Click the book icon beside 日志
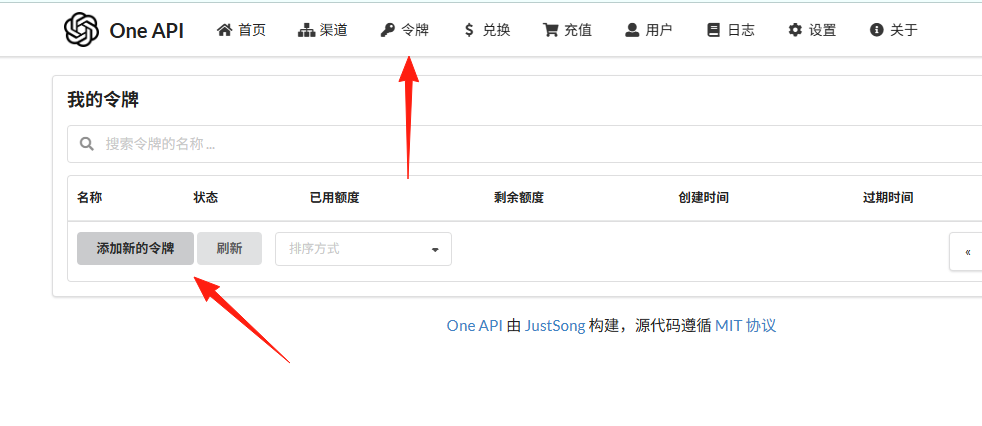 coord(713,29)
